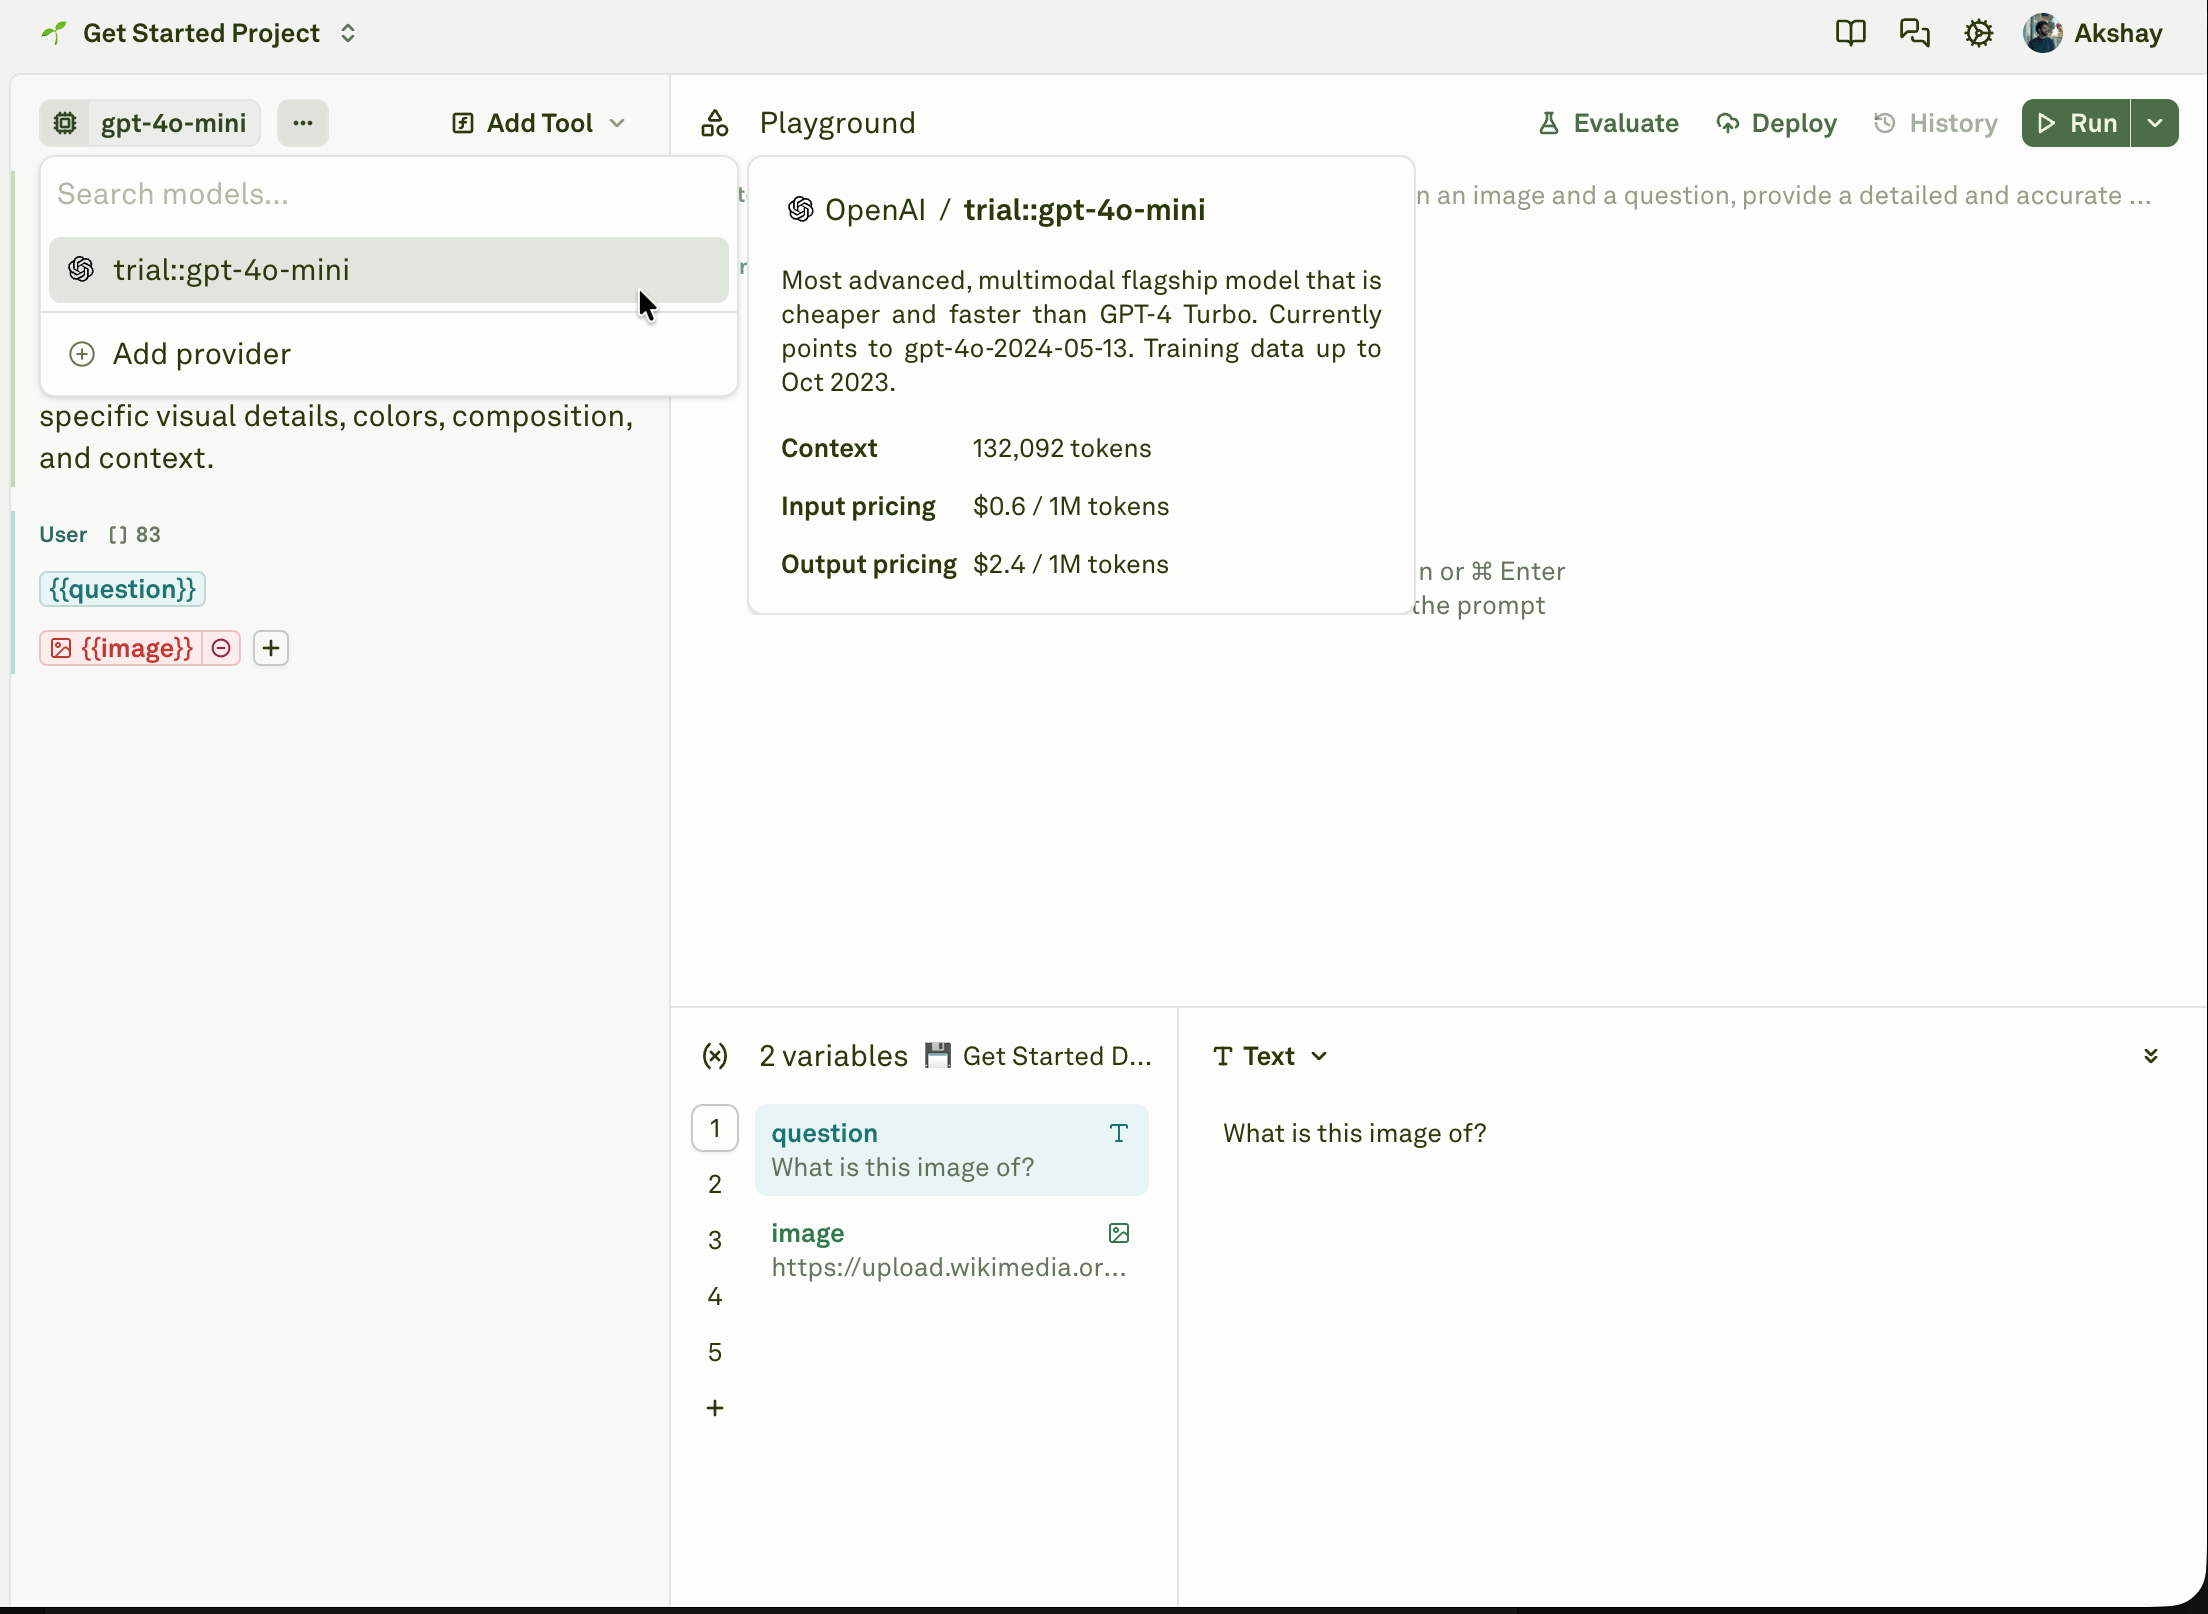Click the Playground shapes icon

(x=715, y=123)
